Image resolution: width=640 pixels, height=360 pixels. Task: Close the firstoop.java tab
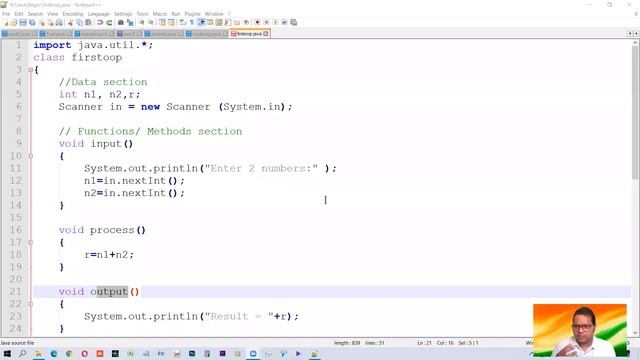266,34
